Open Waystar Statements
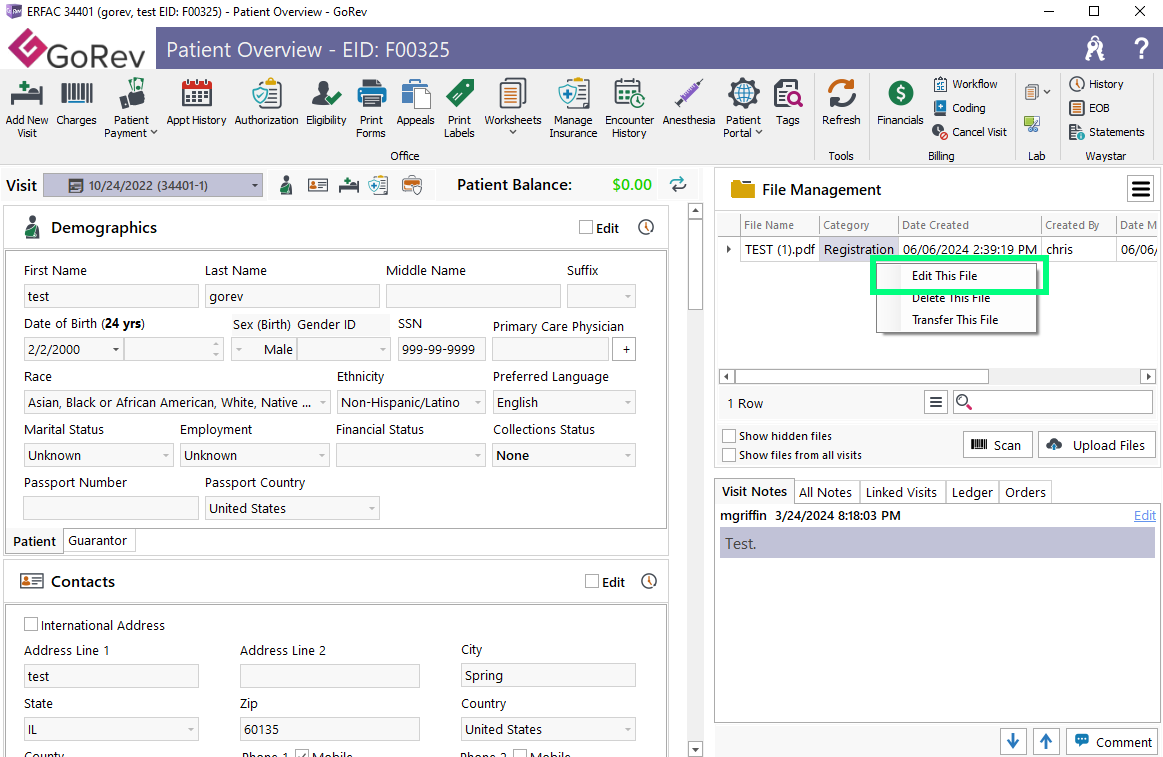Screen dimensions: 1163x757 pos(1107,132)
